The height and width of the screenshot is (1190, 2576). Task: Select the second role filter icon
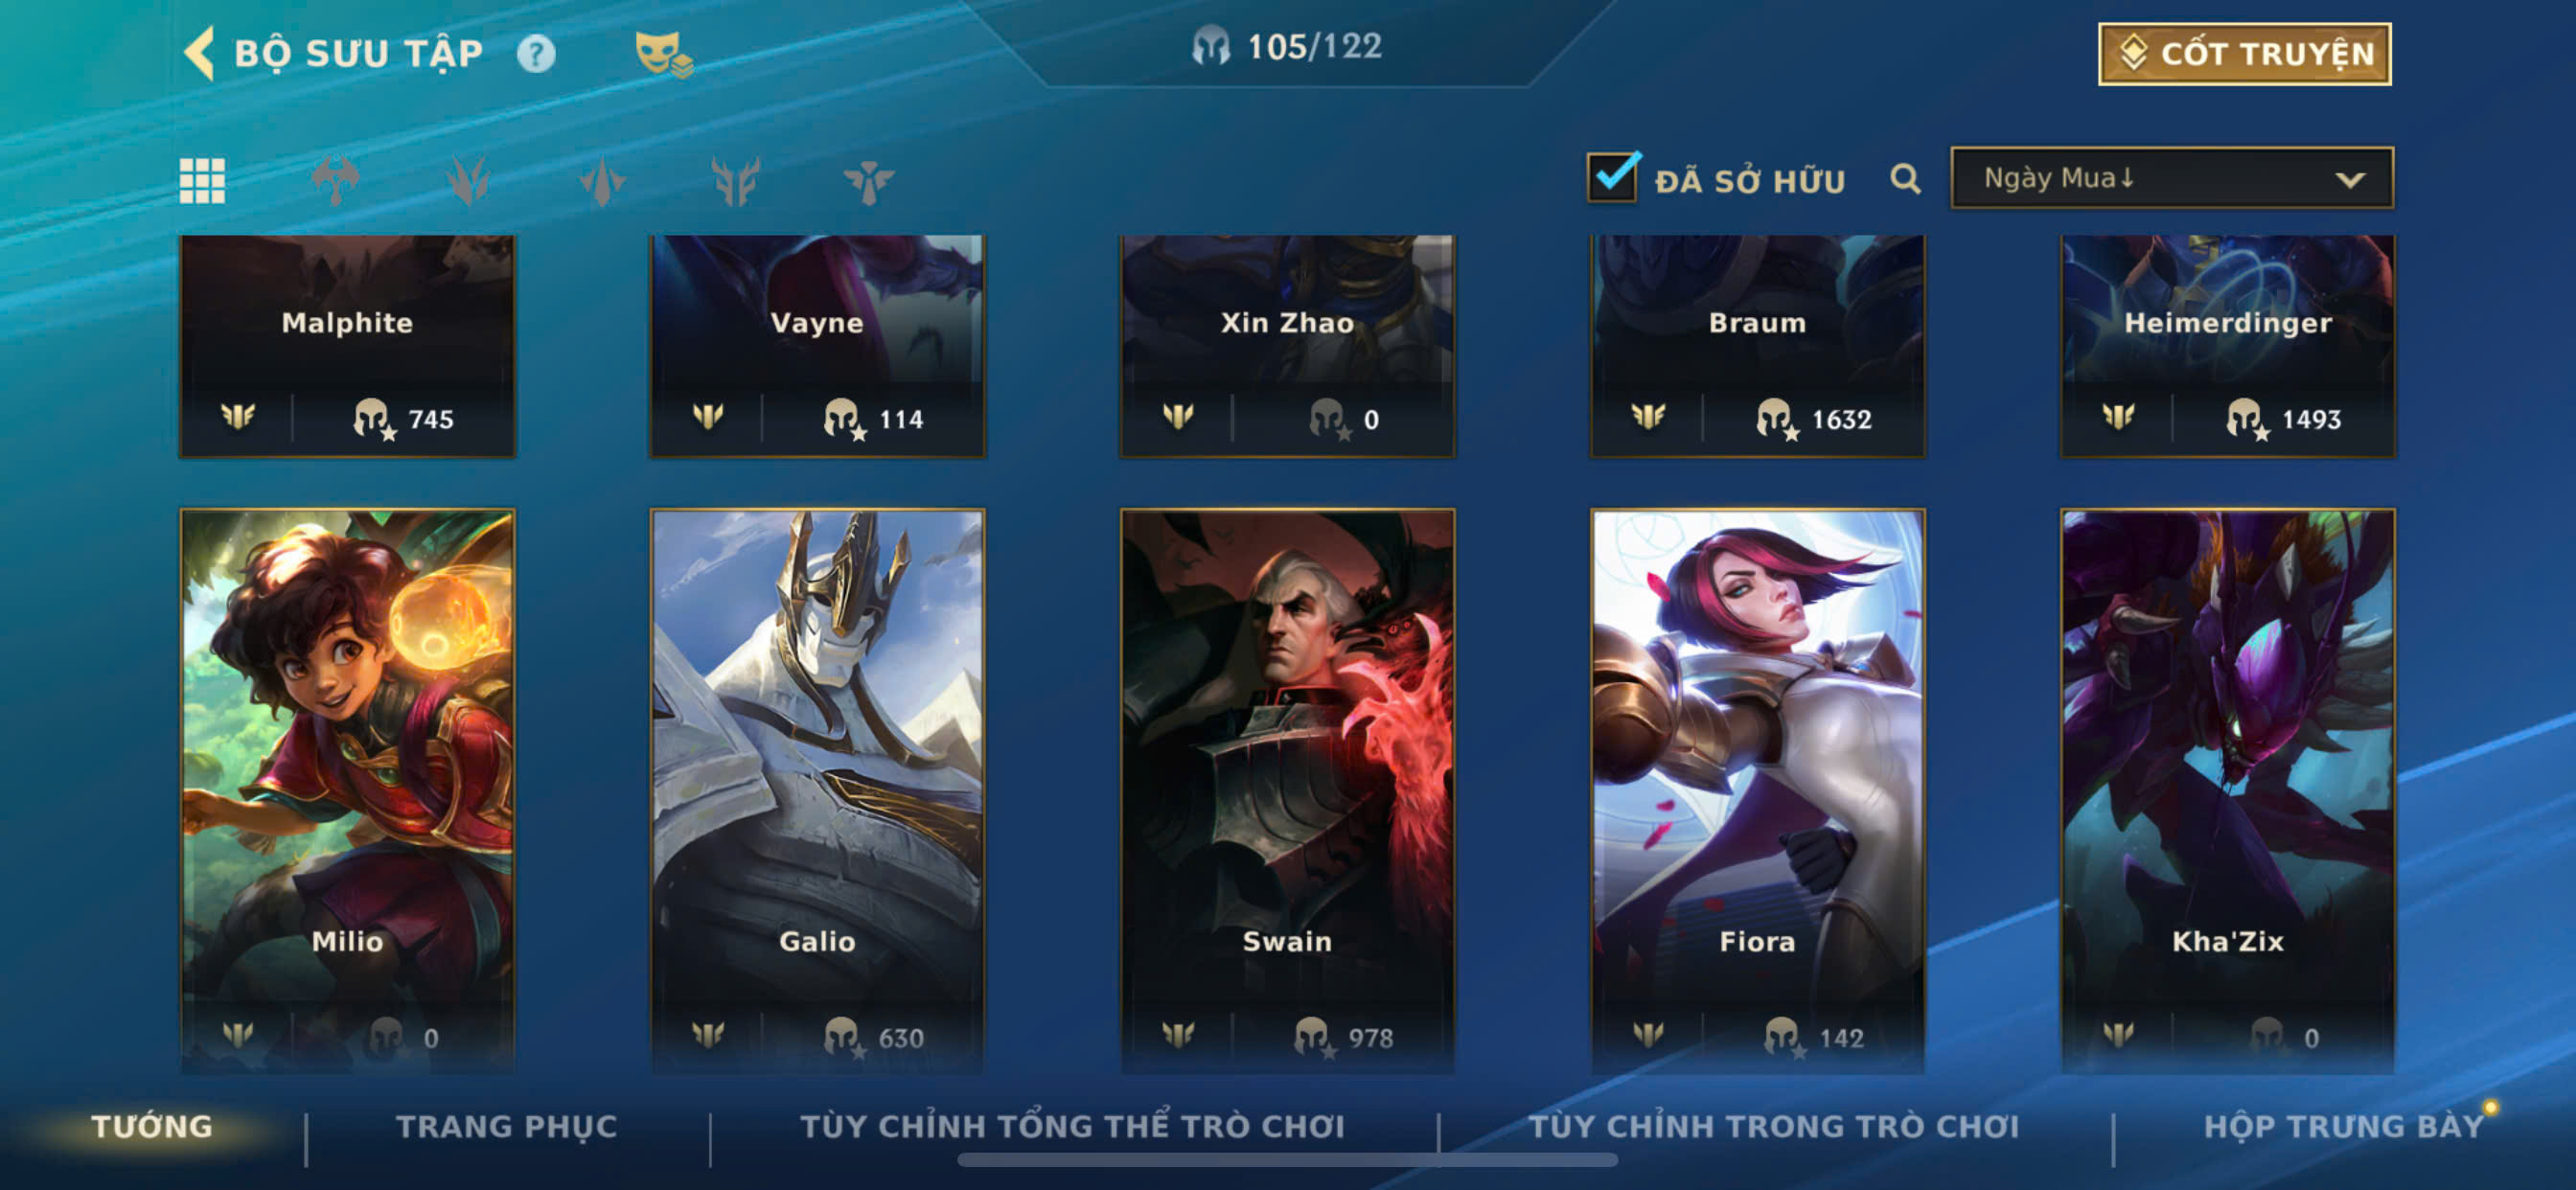point(335,181)
